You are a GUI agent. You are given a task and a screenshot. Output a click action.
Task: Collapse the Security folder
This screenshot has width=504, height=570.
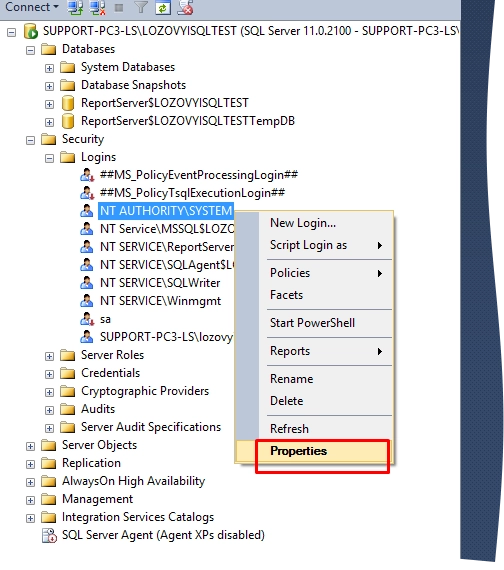pos(31,140)
